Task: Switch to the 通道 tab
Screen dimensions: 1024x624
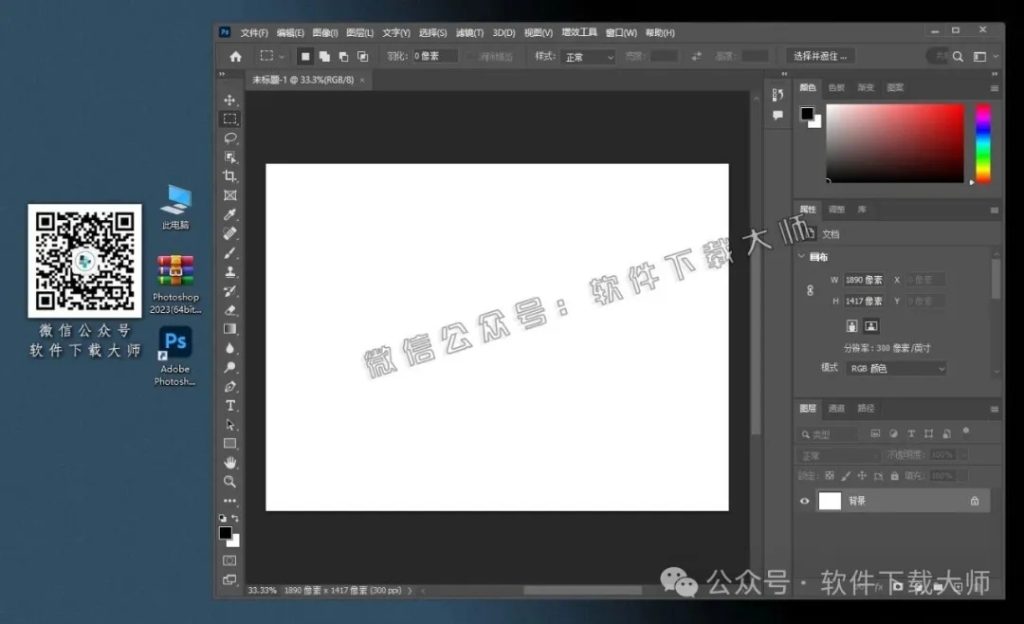Action: [x=837, y=409]
